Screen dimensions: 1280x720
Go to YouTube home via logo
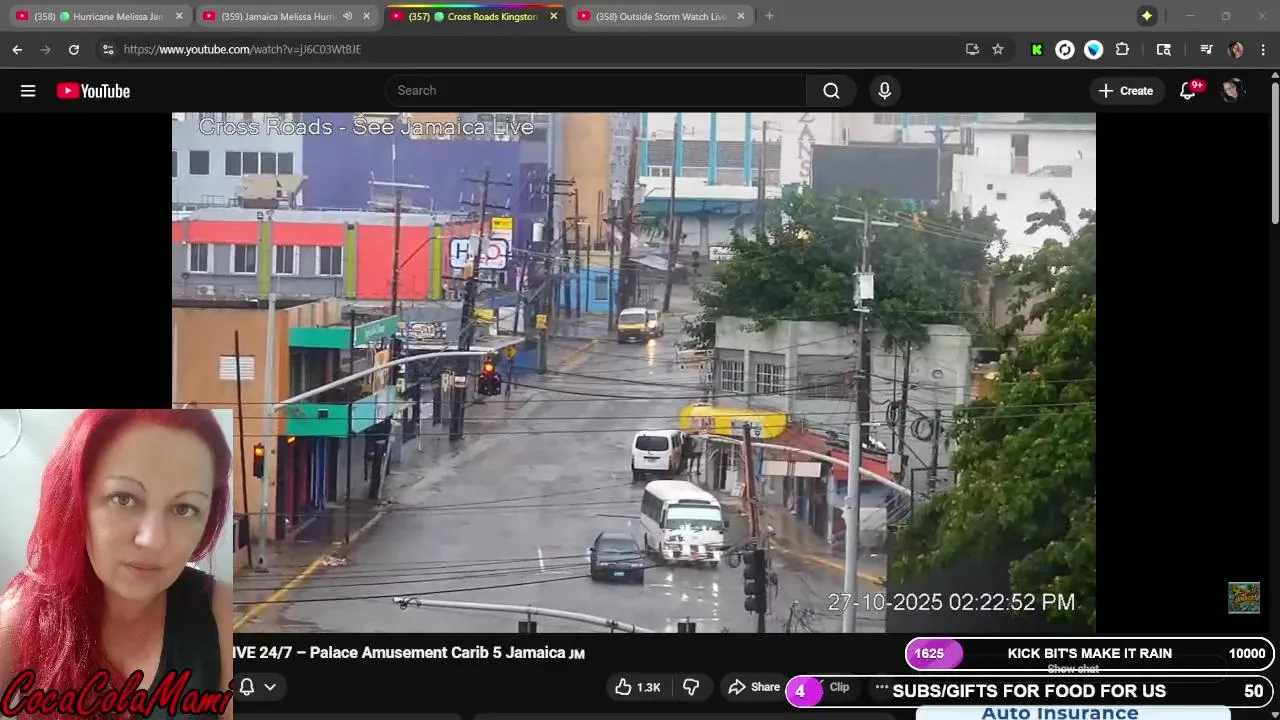click(x=93, y=91)
